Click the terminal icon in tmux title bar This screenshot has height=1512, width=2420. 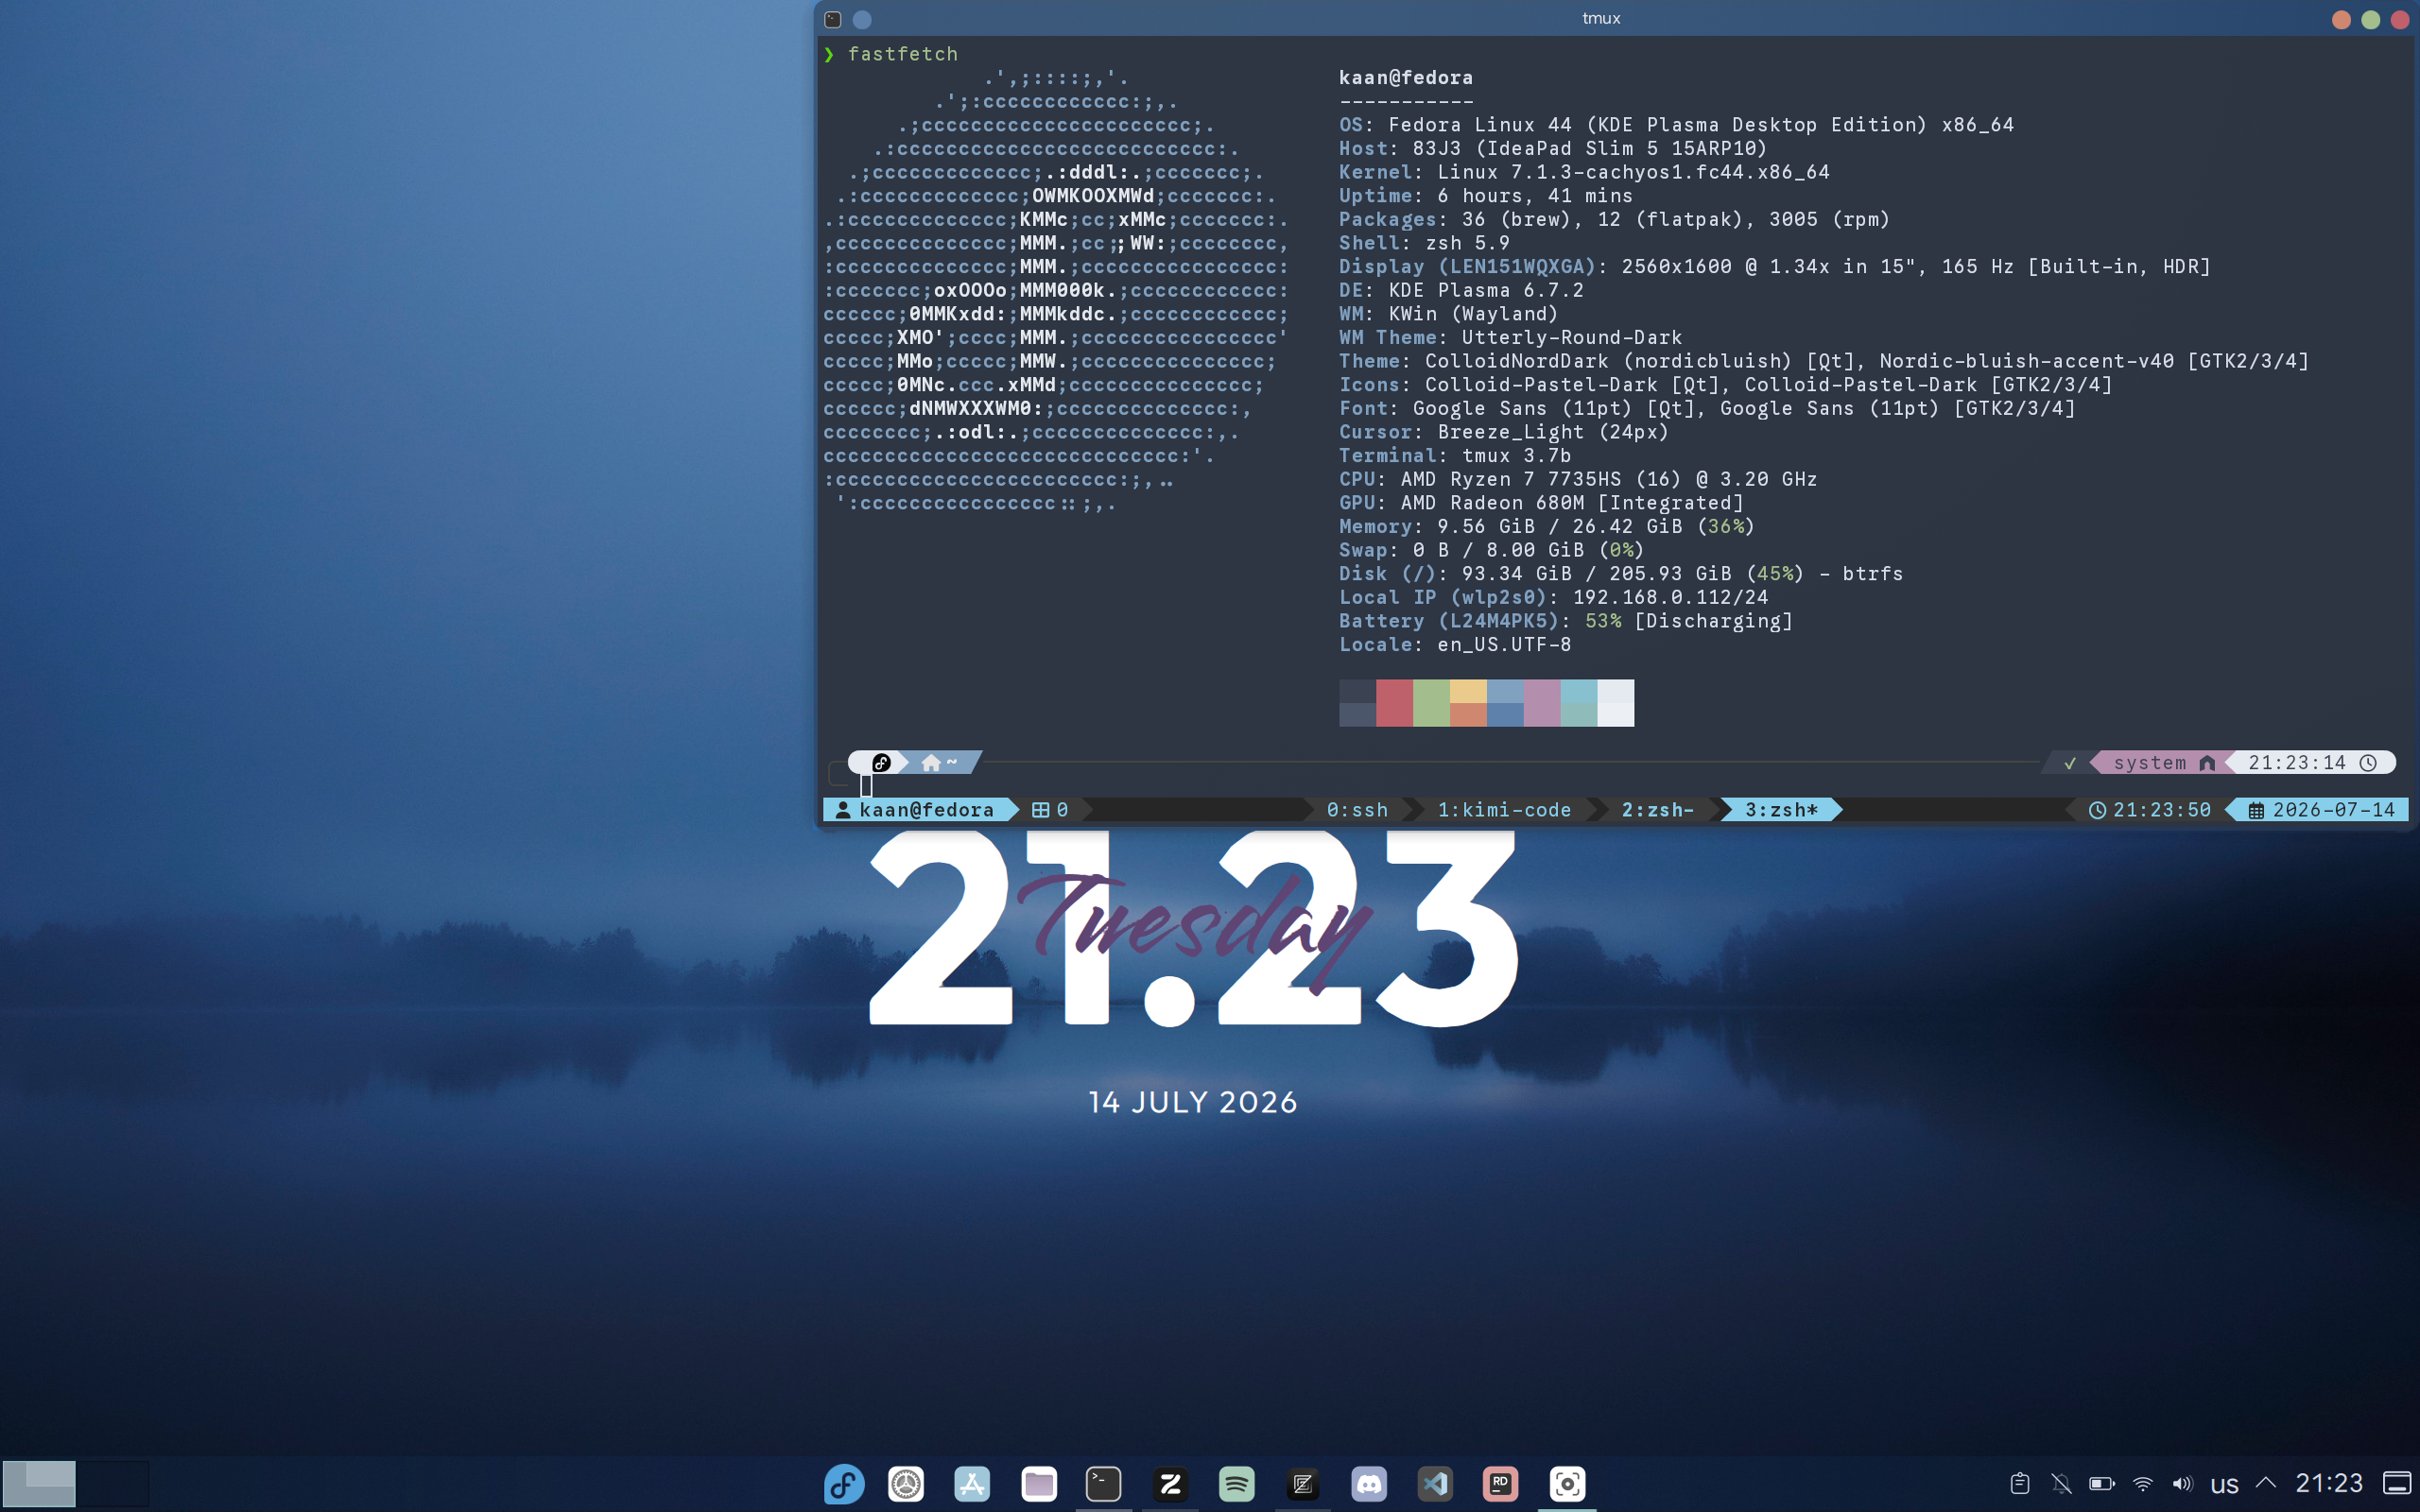[x=832, y=19]
